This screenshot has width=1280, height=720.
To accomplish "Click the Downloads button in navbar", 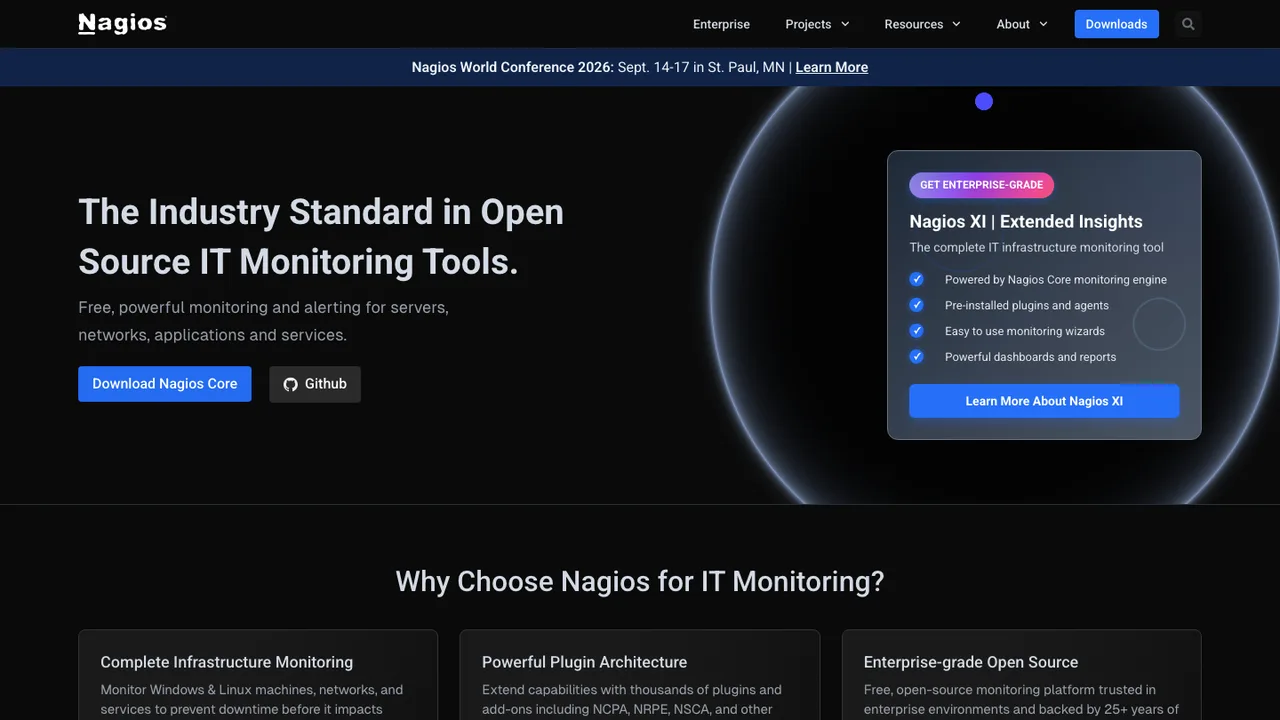I will pos(1116,24).
